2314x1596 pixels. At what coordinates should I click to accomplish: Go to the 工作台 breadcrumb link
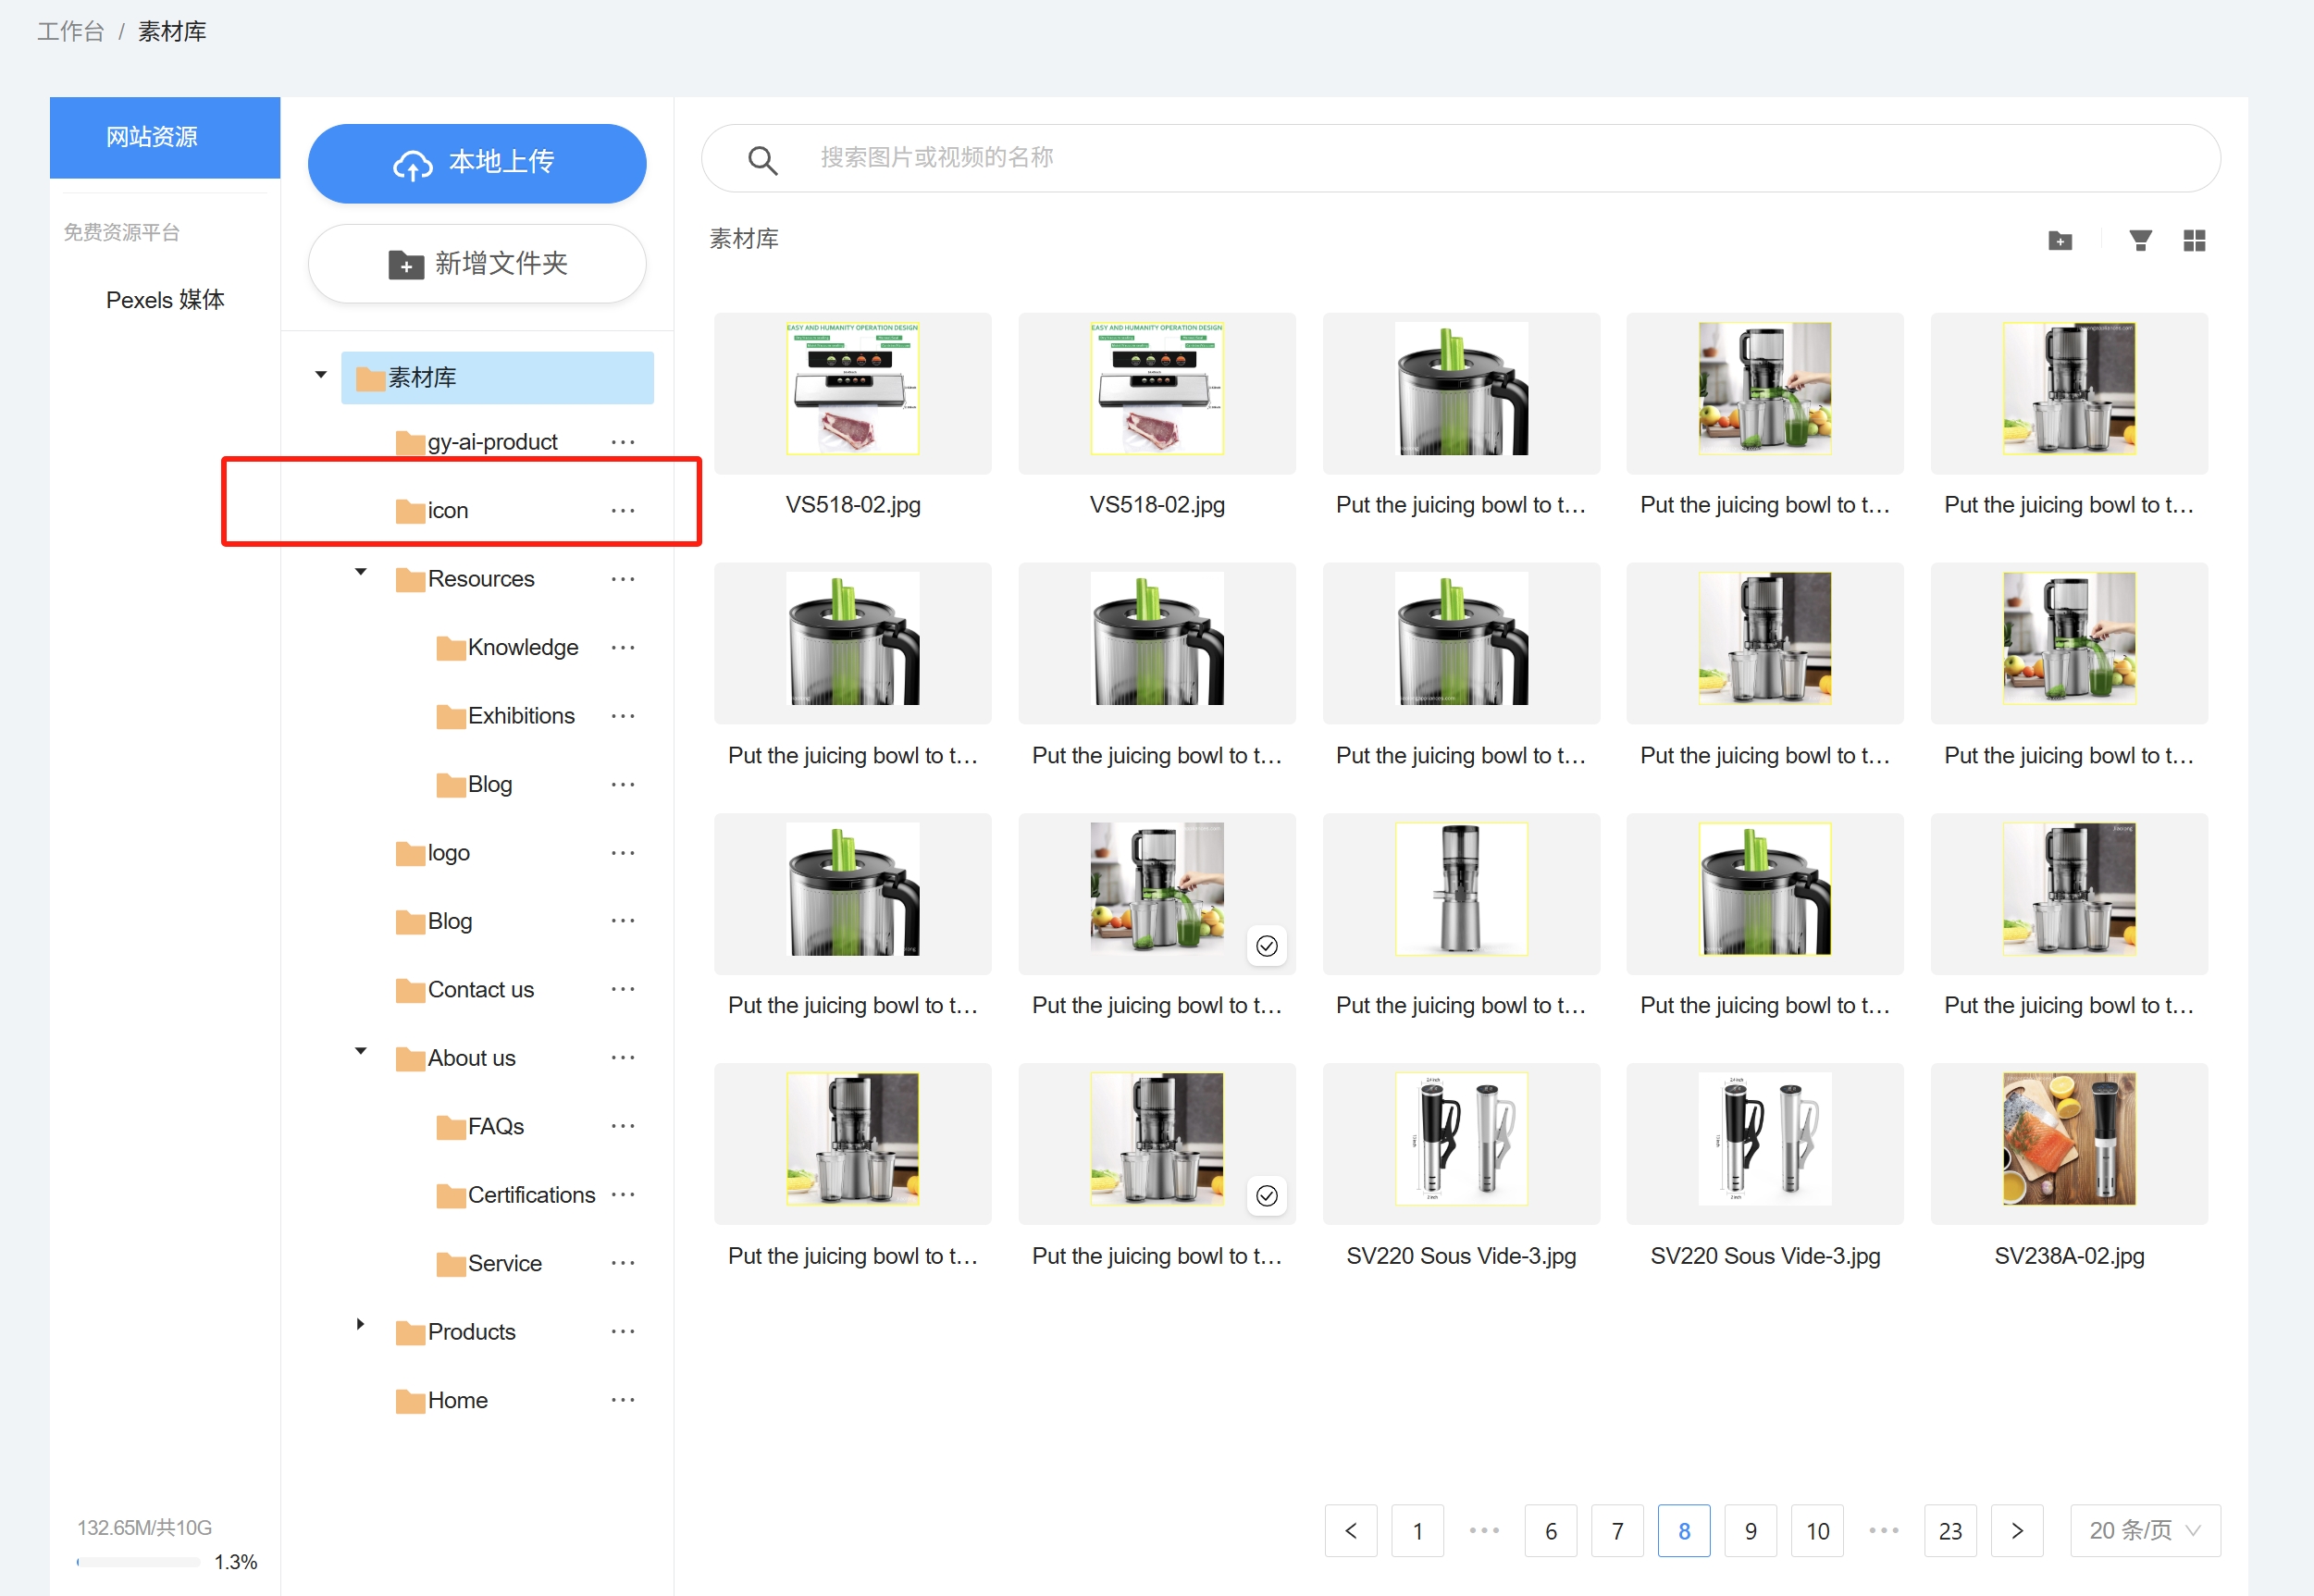[69, 31]
